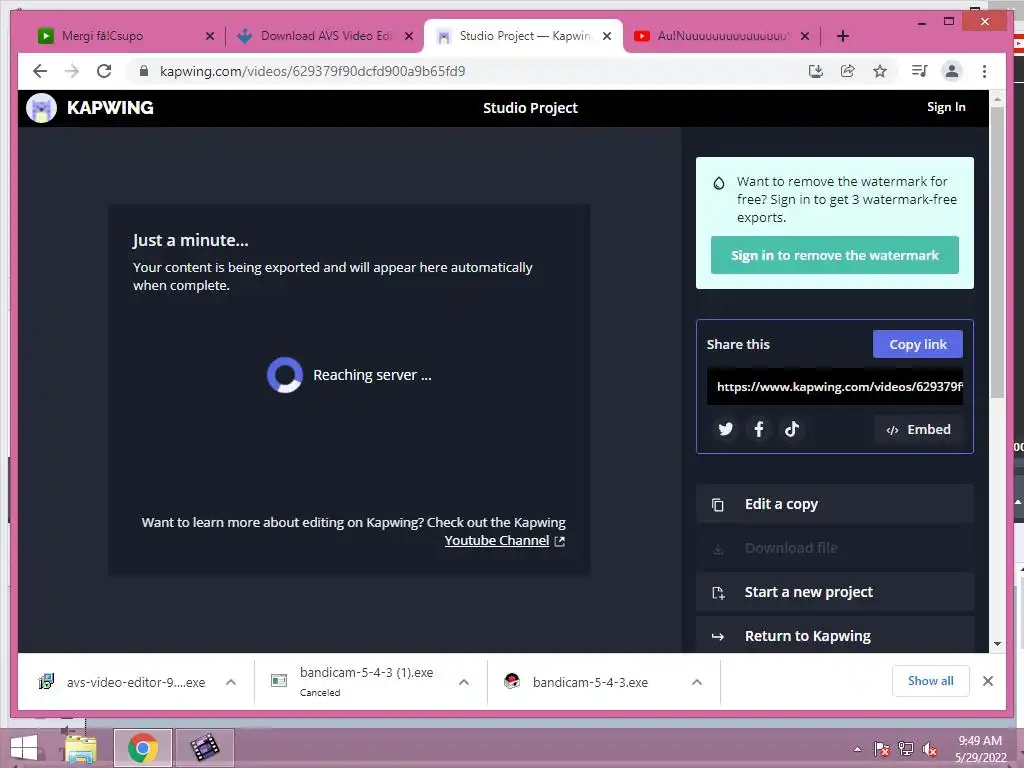Click the install app icon in address bar
The image size is (1024, 768).
pyautogui.click(x=816, y=71)
